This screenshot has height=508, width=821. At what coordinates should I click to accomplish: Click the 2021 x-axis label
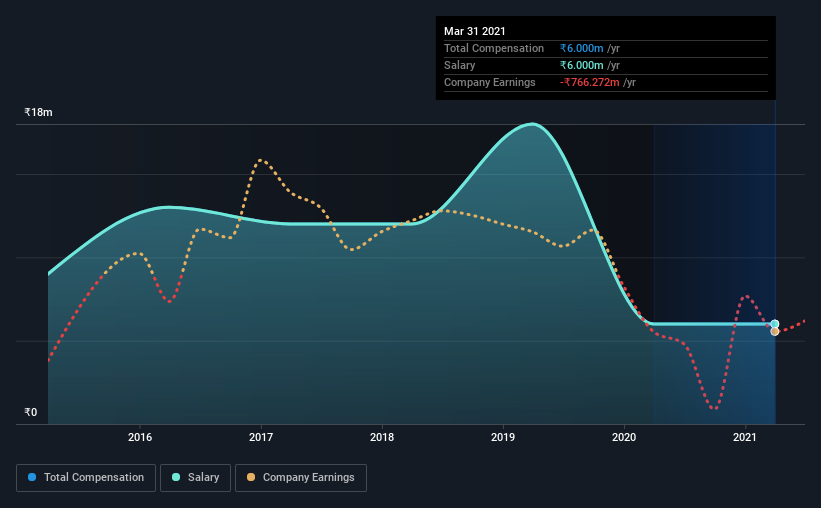coord(745,437)
